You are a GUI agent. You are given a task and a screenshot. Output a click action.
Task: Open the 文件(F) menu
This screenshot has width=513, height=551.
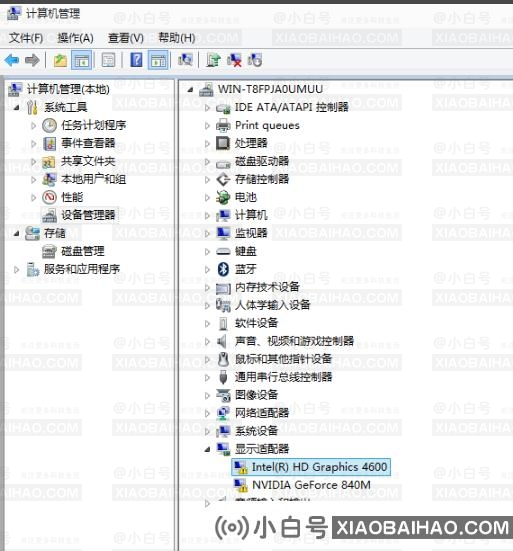coord(26,38)
